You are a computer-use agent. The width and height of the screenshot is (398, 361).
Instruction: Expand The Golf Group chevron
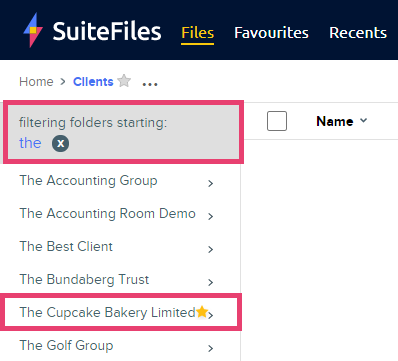click(x=210, y=348)
